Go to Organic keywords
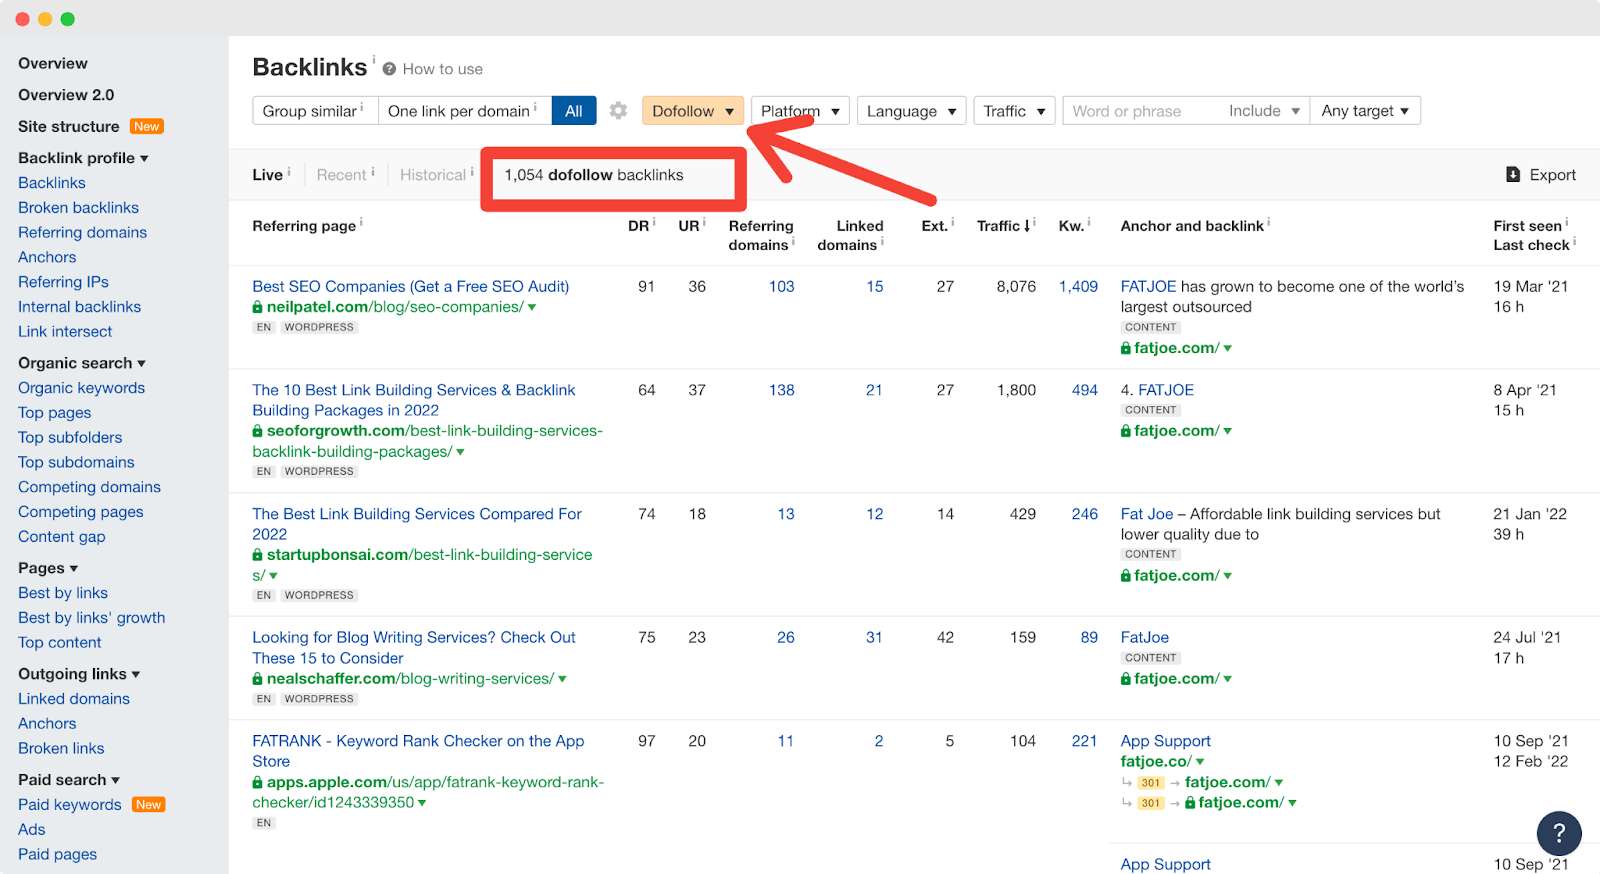 81,388
